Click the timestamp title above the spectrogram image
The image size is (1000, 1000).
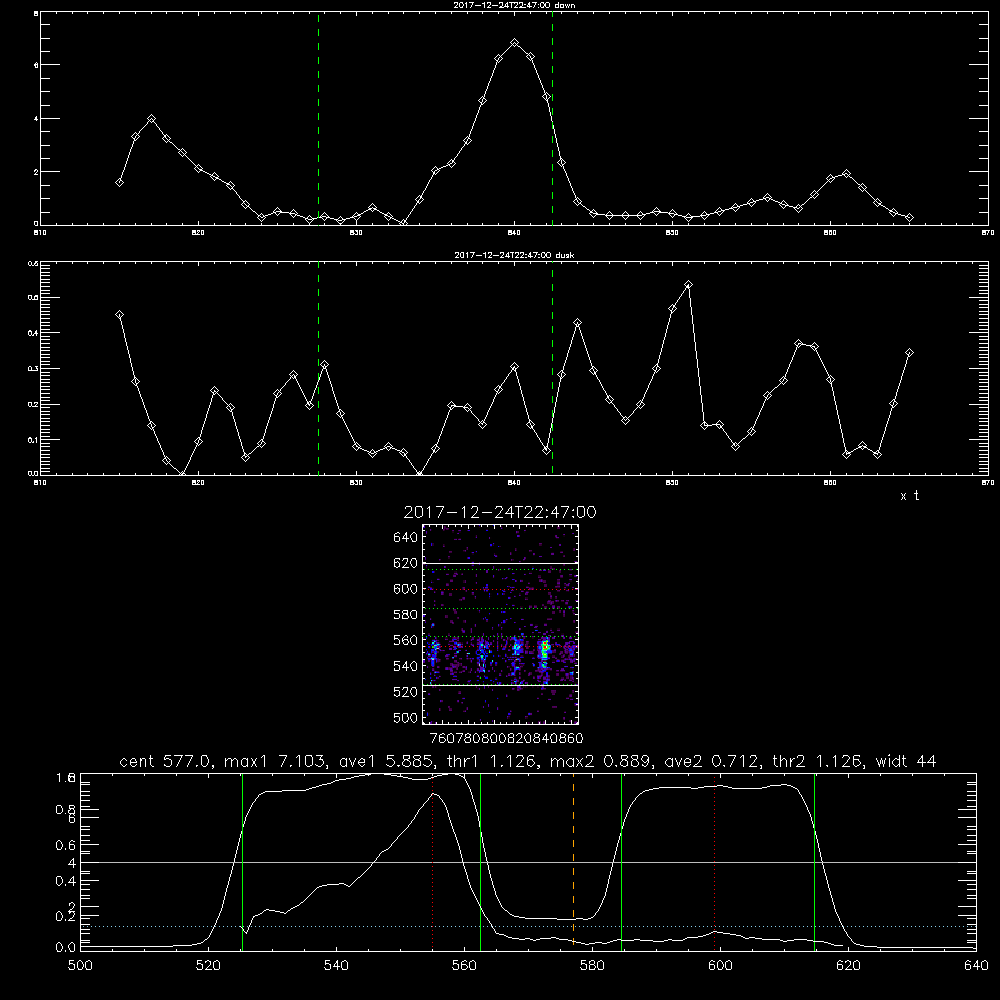pyautogui.click(x=500, y=512)
